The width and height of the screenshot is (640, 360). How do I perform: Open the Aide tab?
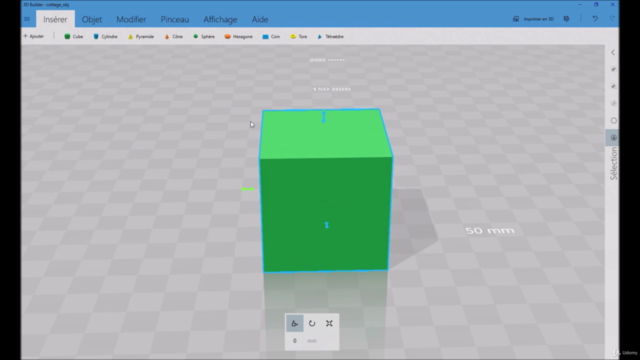coord(260,19)
